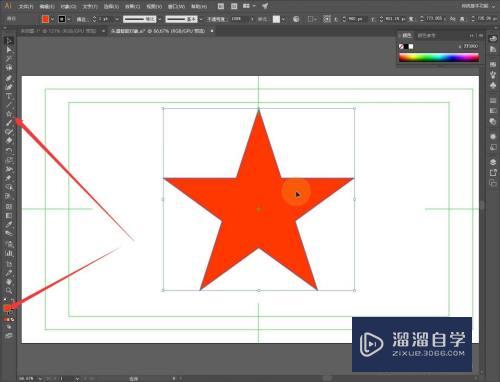Click the red fill swatch in control bar
The width and height of the screenshot is (500, 382).
45,19
